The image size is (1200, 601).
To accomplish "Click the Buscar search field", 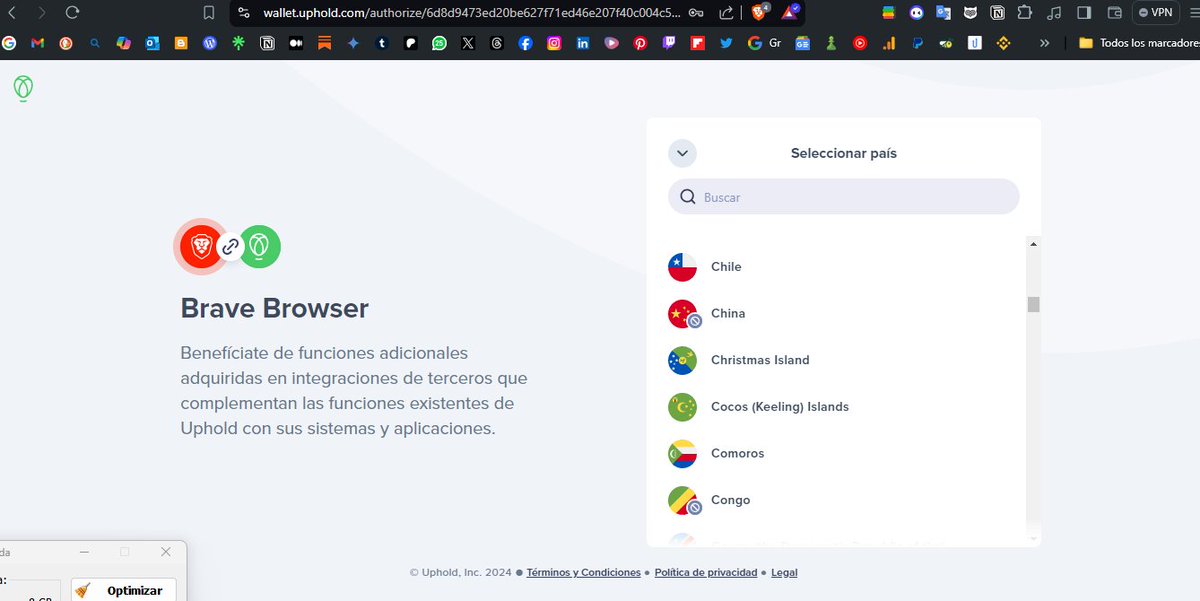I will click(844, 197).
